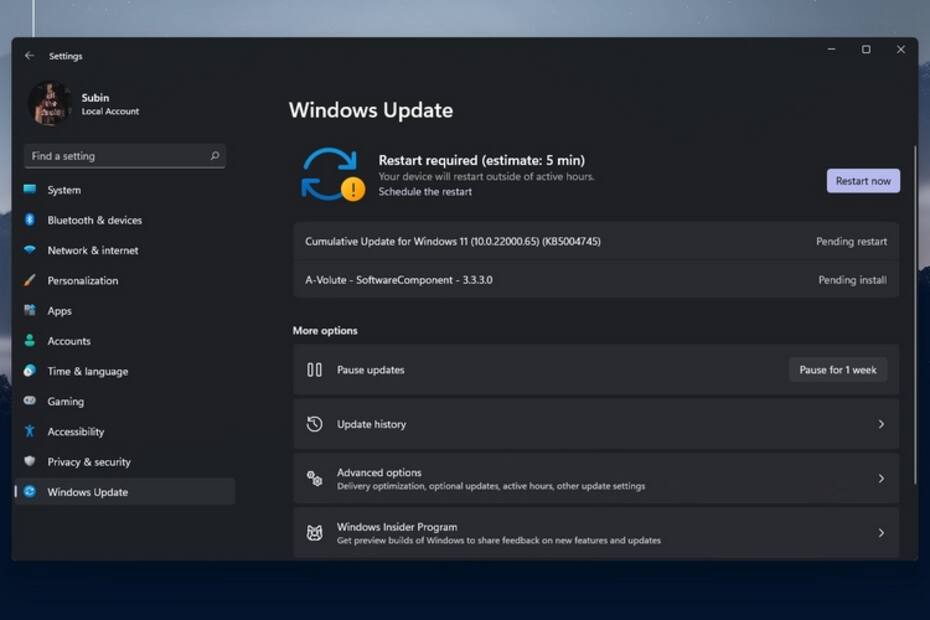Click the Windows Insider Program cat icon
The height and width of the screenshot is (620, 930).
(314, 533)
